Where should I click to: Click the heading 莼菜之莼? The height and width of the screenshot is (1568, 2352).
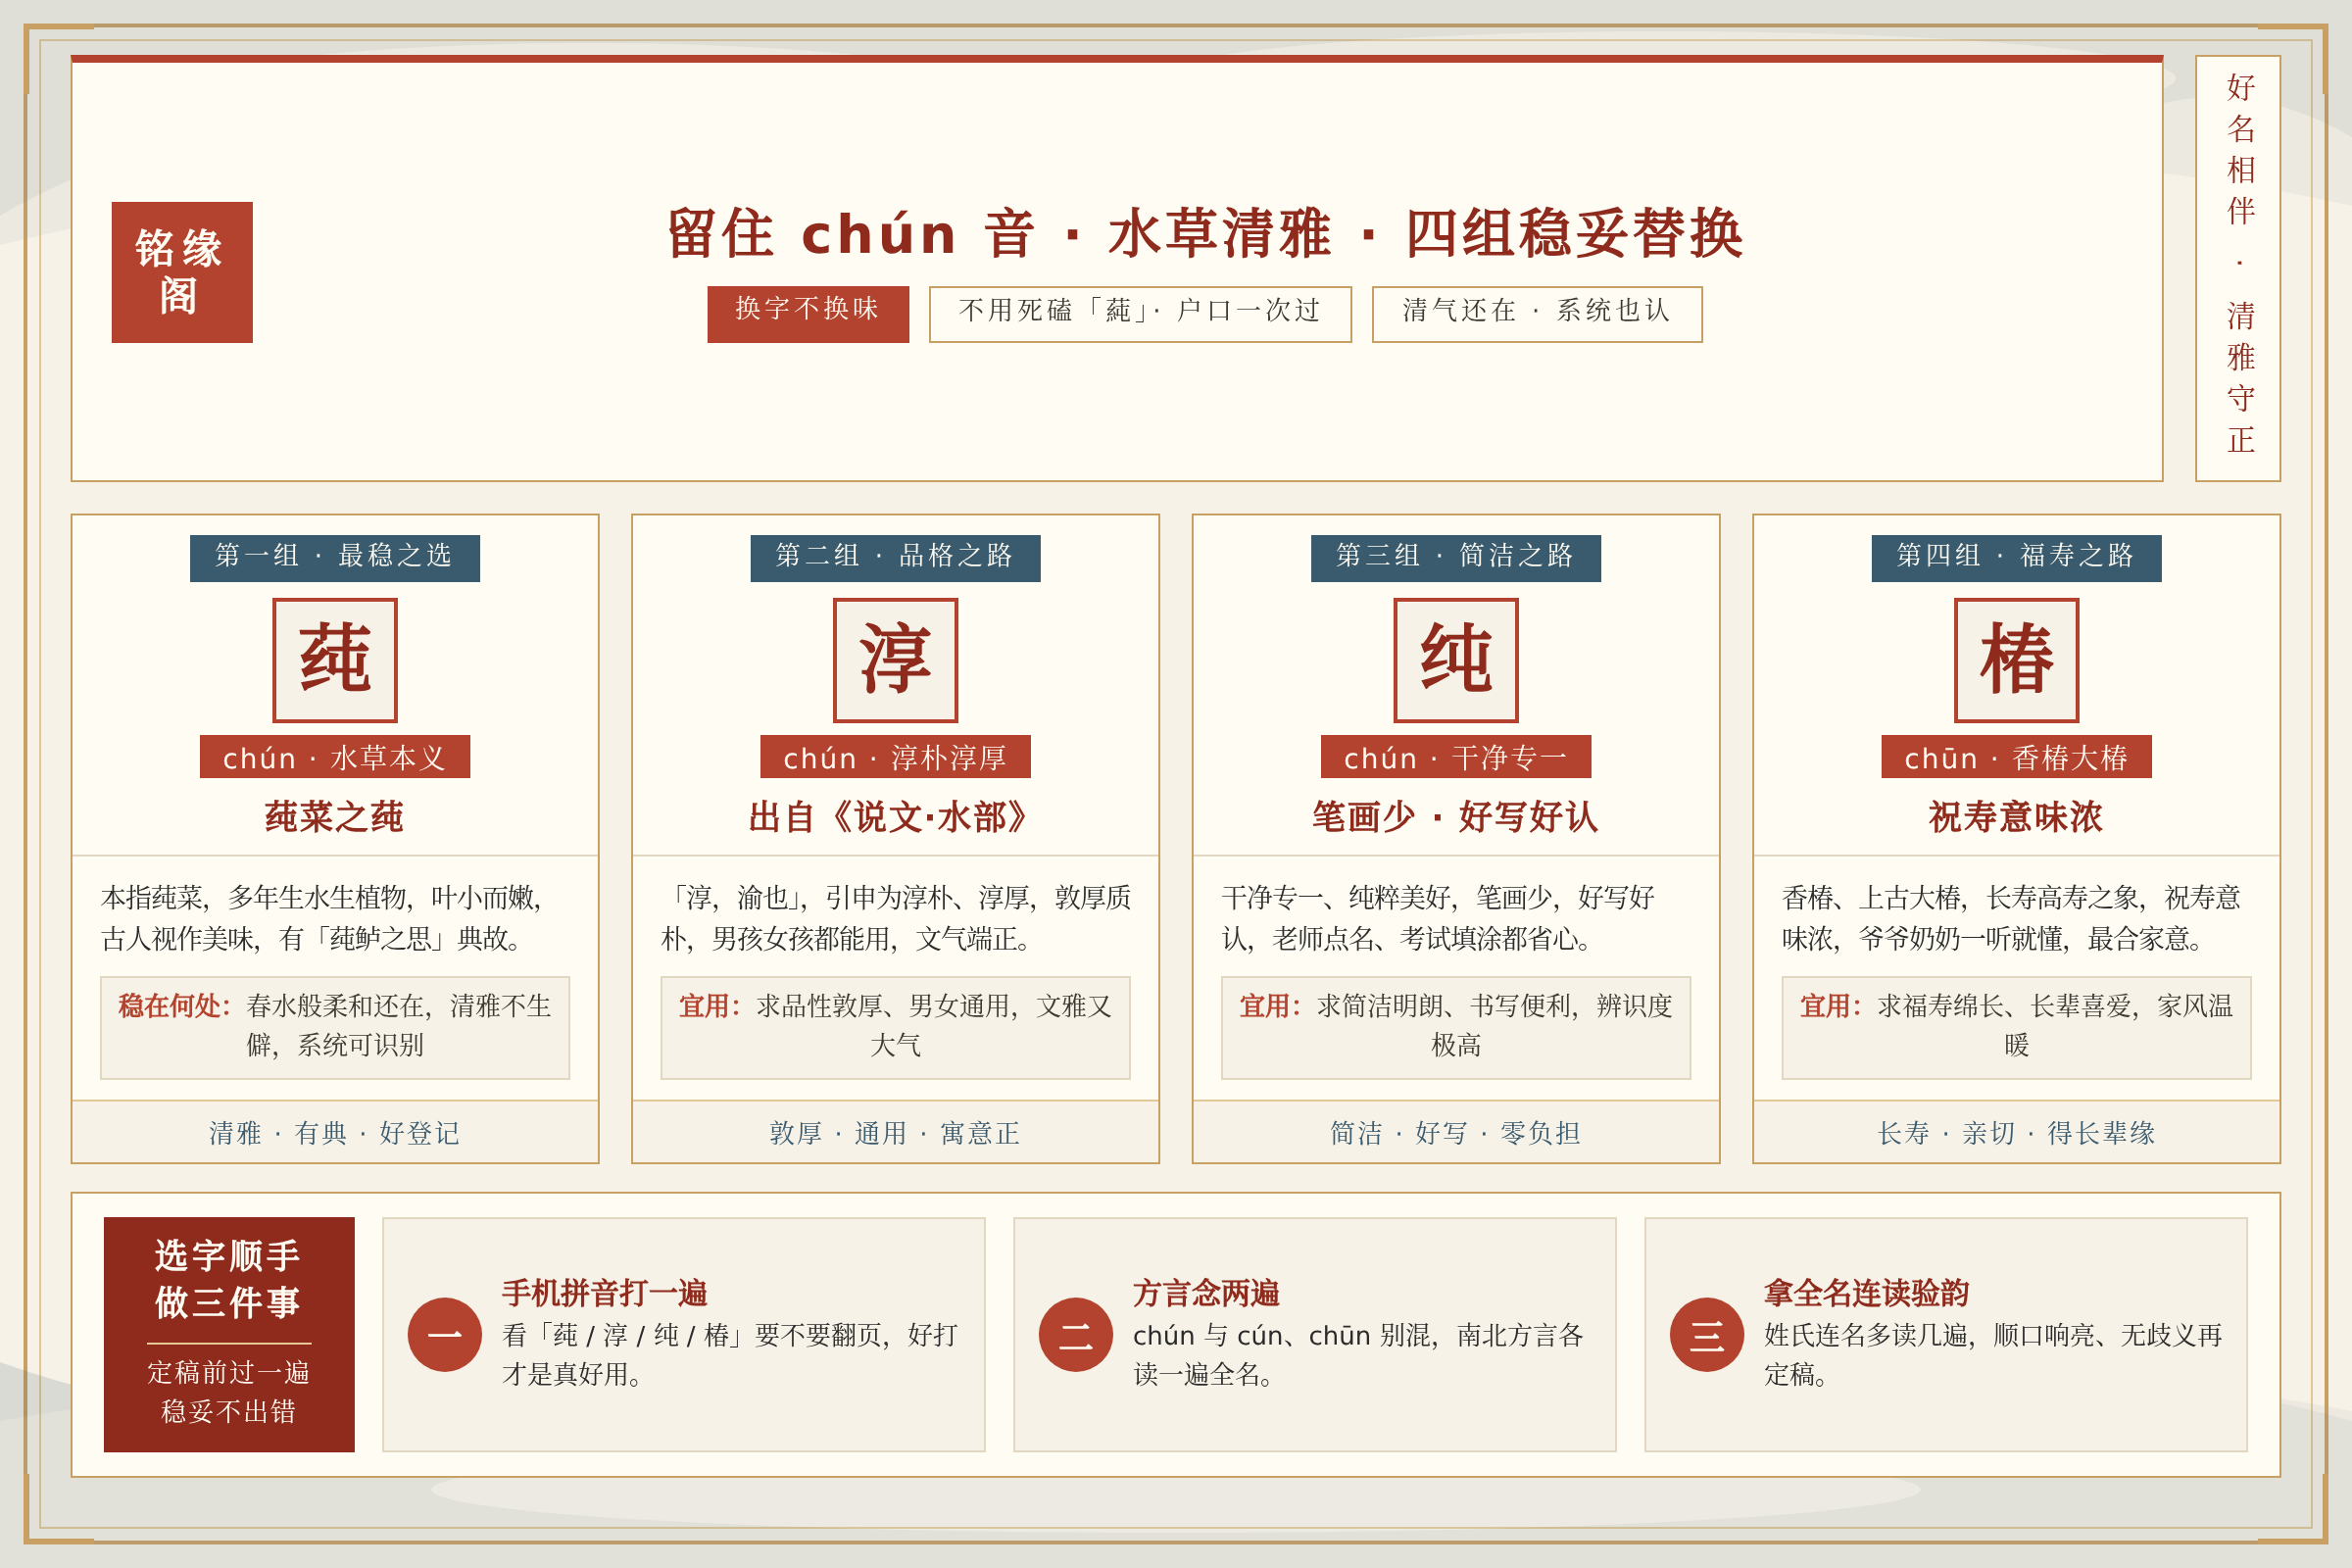click(335, 817)
